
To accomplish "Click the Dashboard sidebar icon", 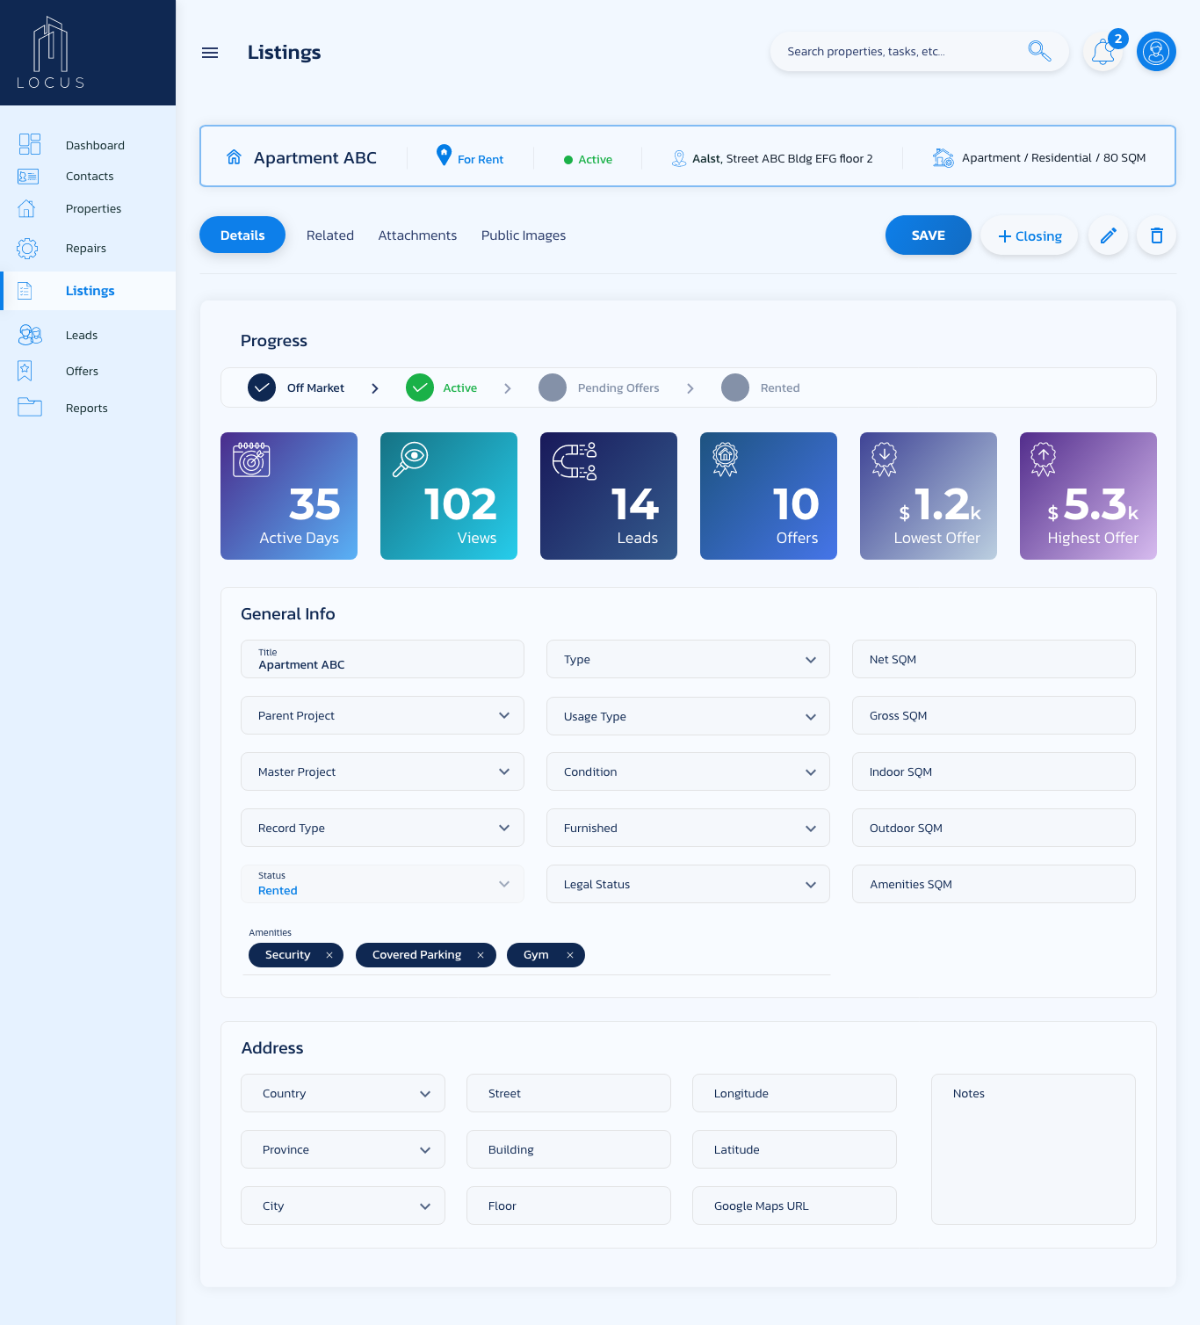I will pyautogui.click(x=29, y=145).
